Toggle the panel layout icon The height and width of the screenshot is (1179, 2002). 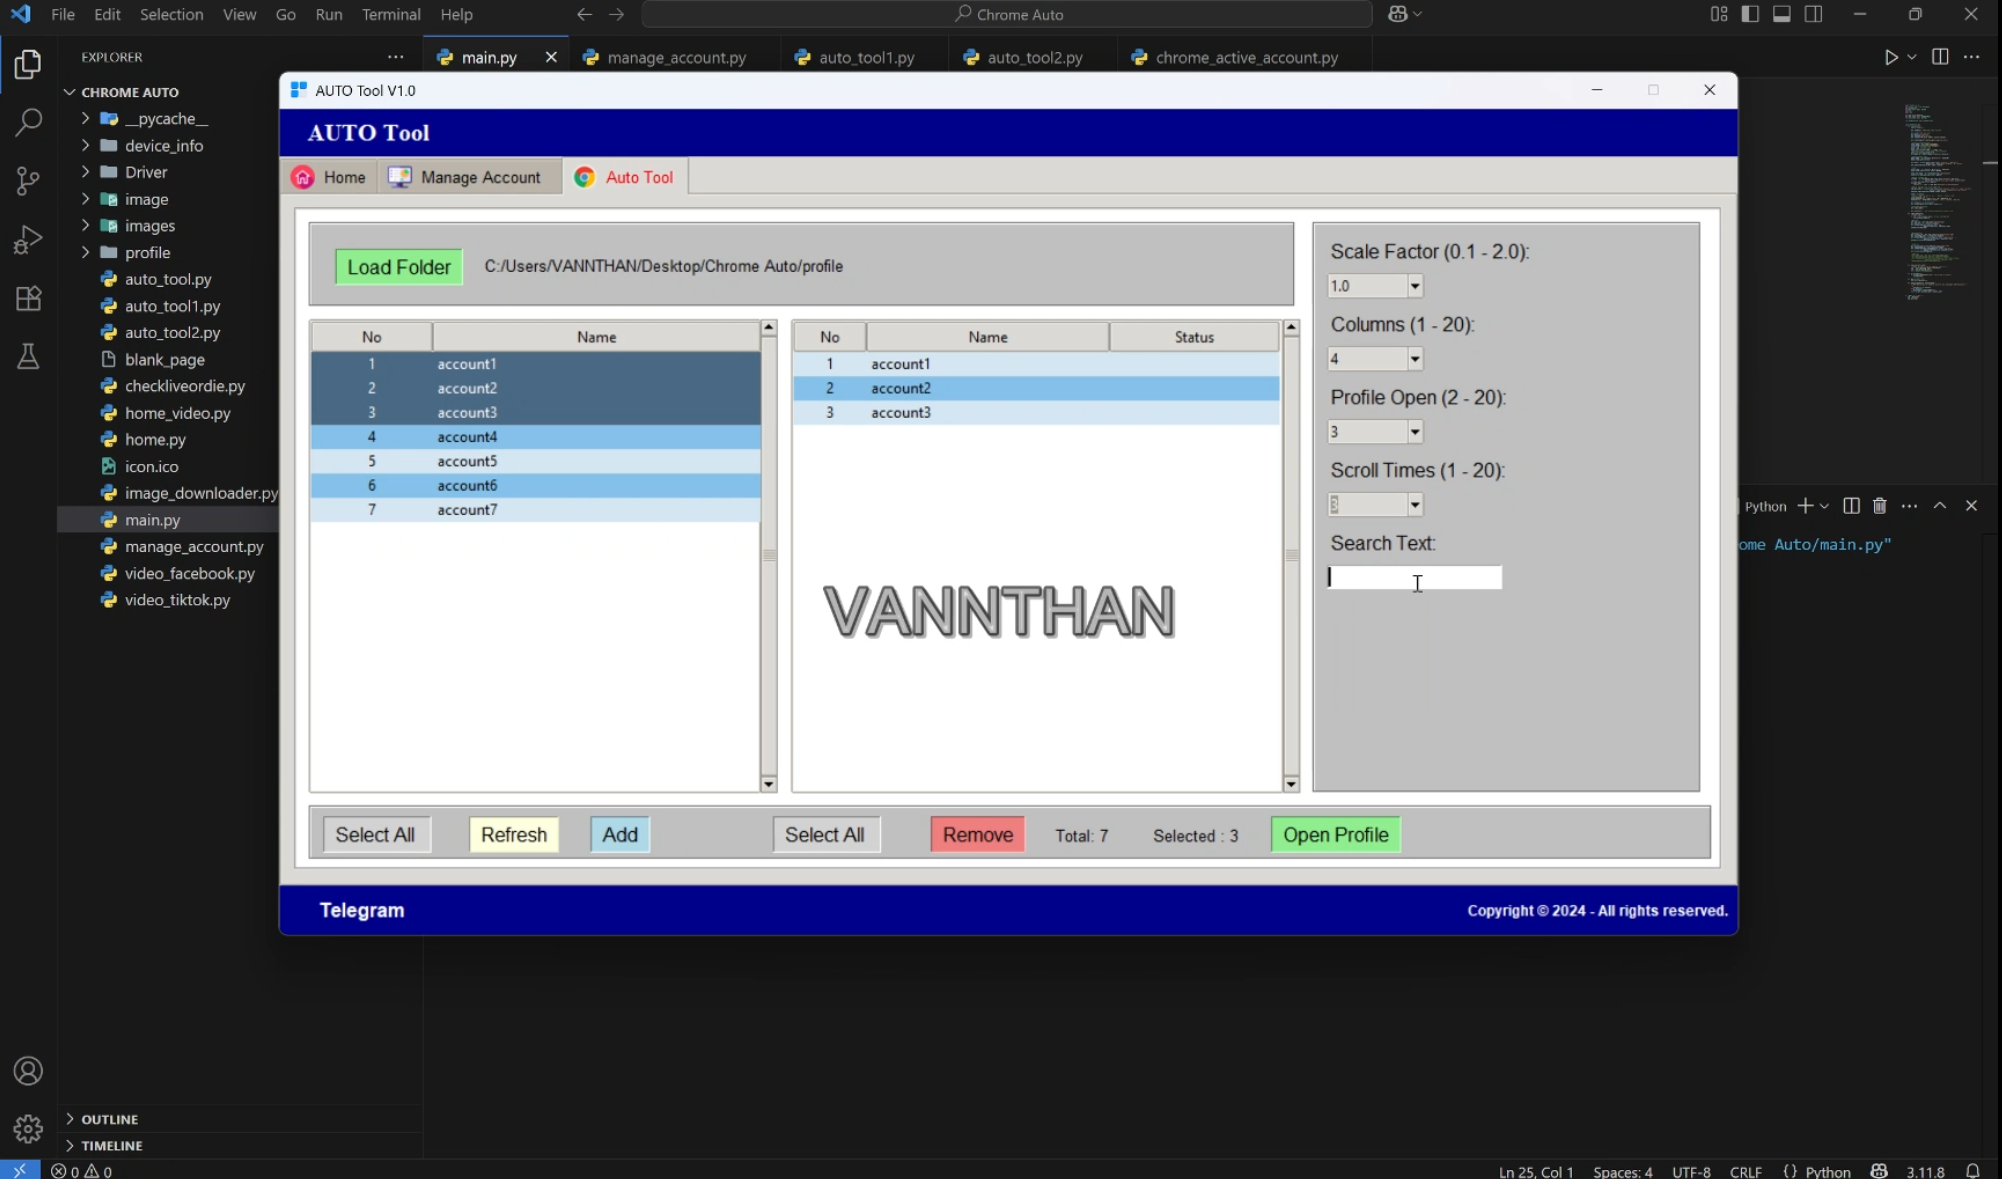pos(1781,14)
